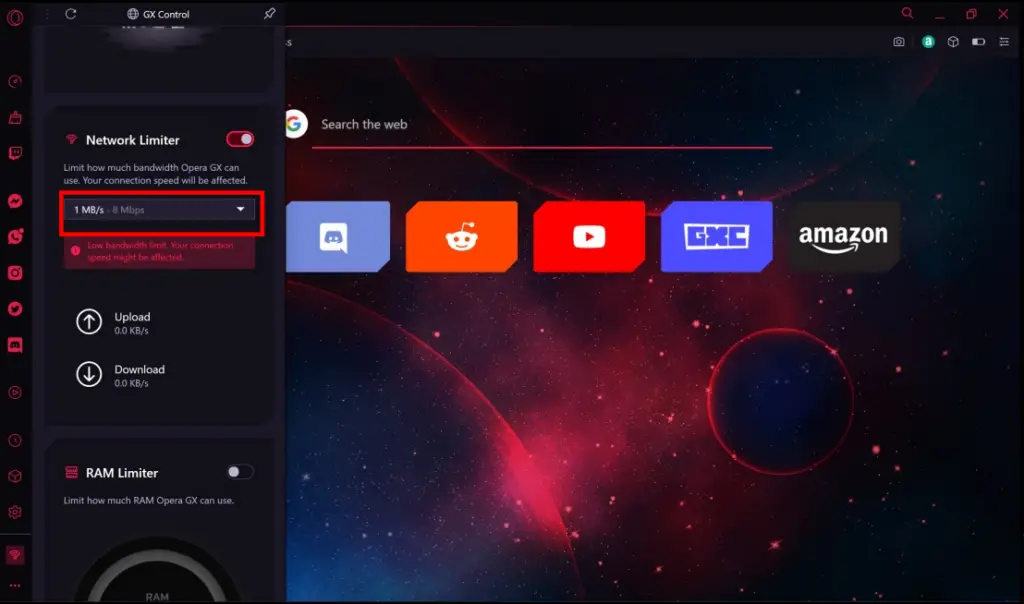Restore down the Opera GX window

tap(971, 14)
